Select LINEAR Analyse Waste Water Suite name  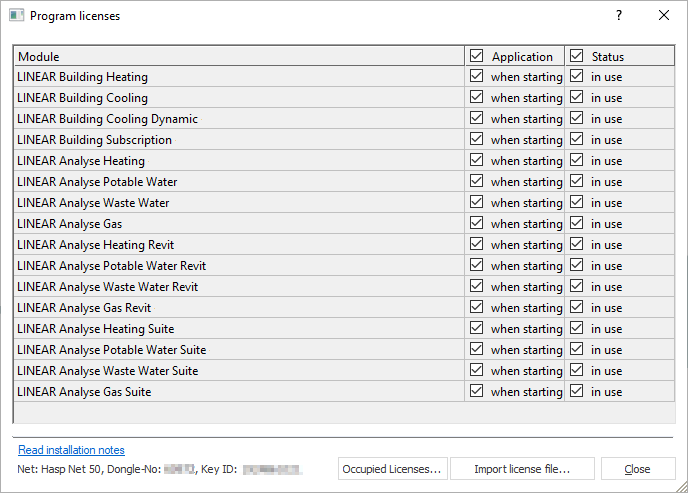pos(108,371)
